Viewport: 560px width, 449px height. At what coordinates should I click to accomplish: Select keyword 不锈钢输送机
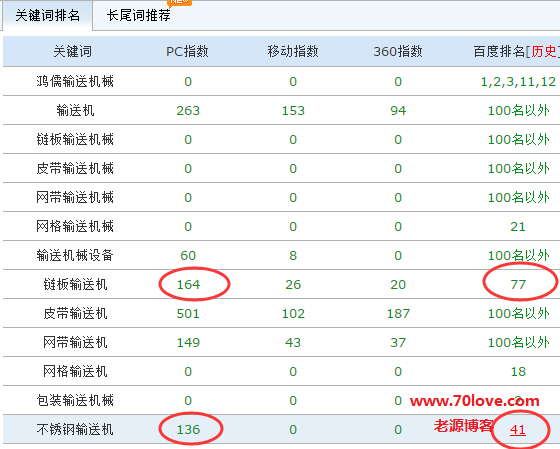(75, 429)
